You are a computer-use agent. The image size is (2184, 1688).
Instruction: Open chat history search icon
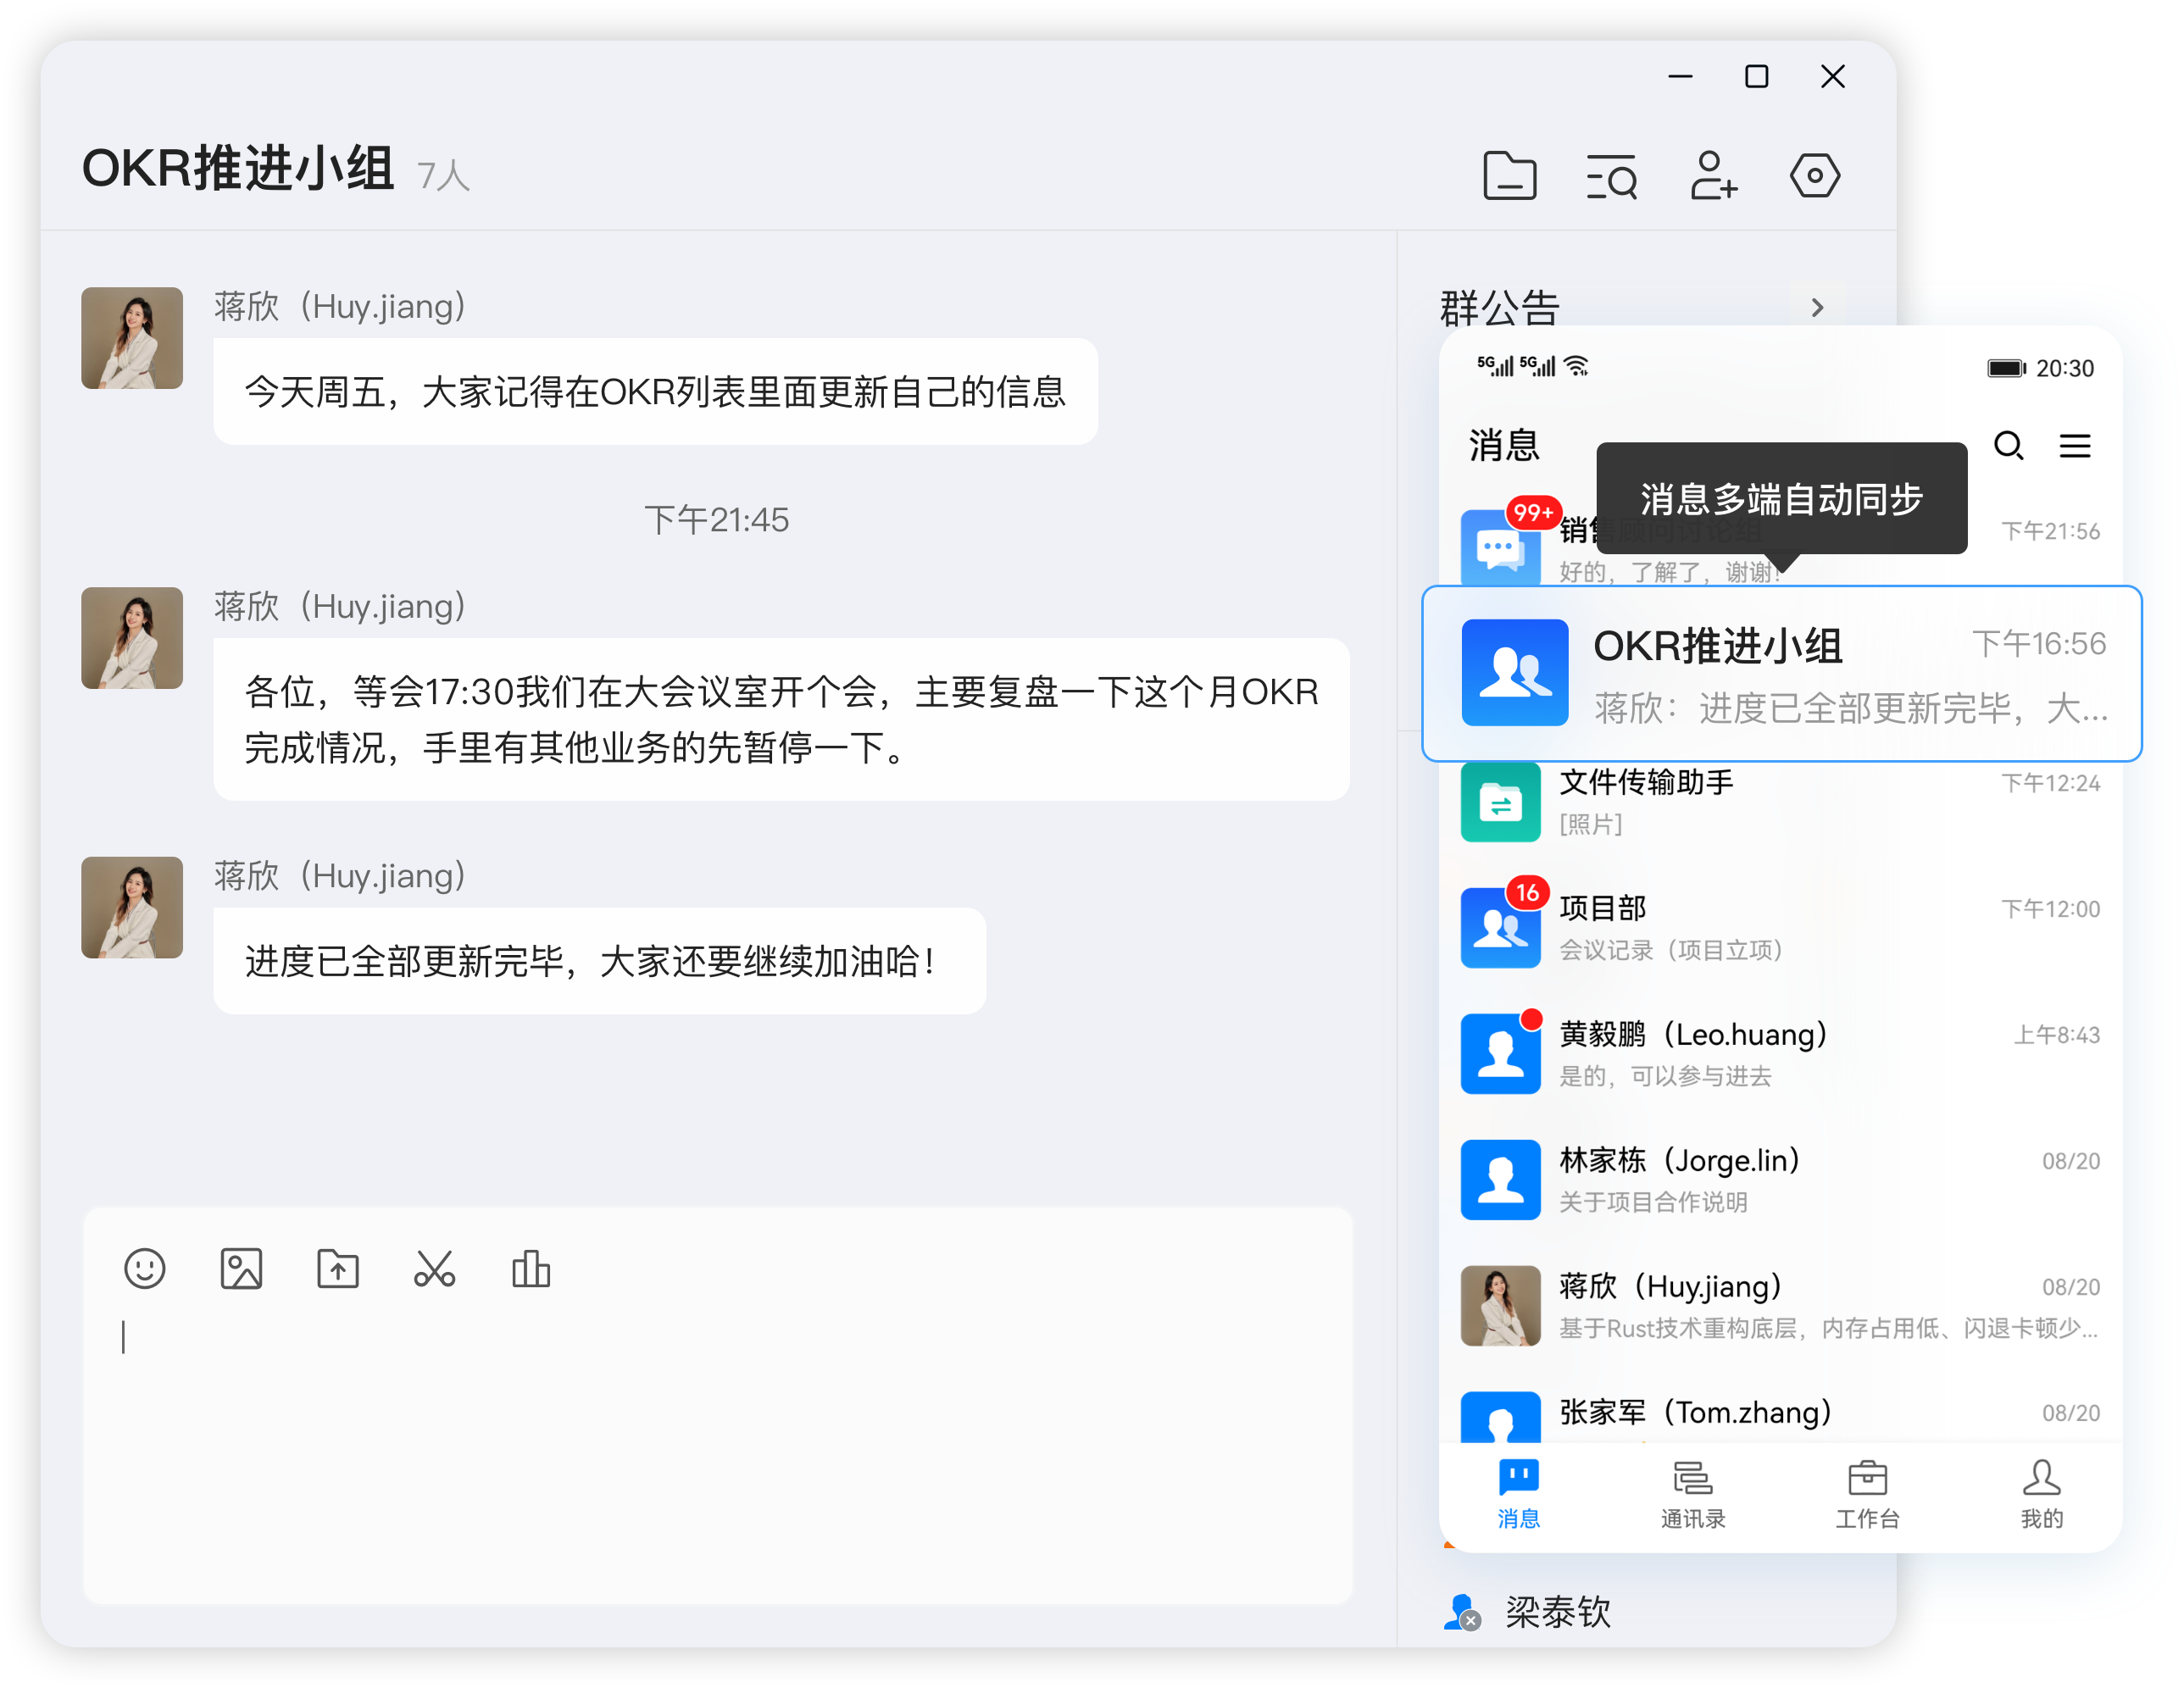(1611, 176)
